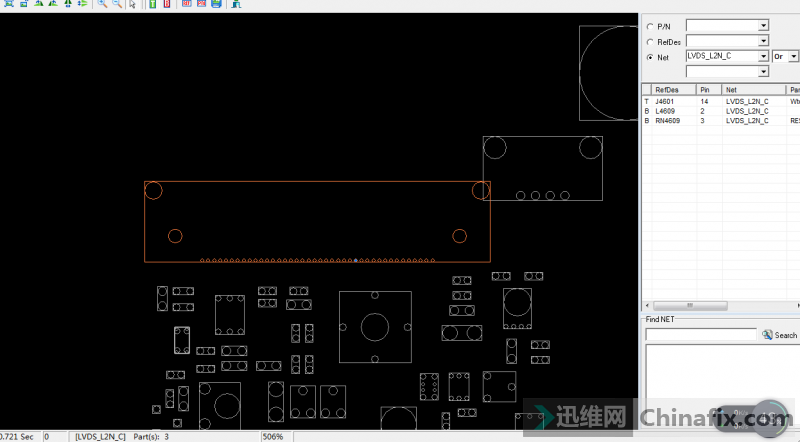Click pin value 3 in RN4609 row
The width and height of the screenshot is (800, 442).
pyautogui.click(x=702, y=120)
